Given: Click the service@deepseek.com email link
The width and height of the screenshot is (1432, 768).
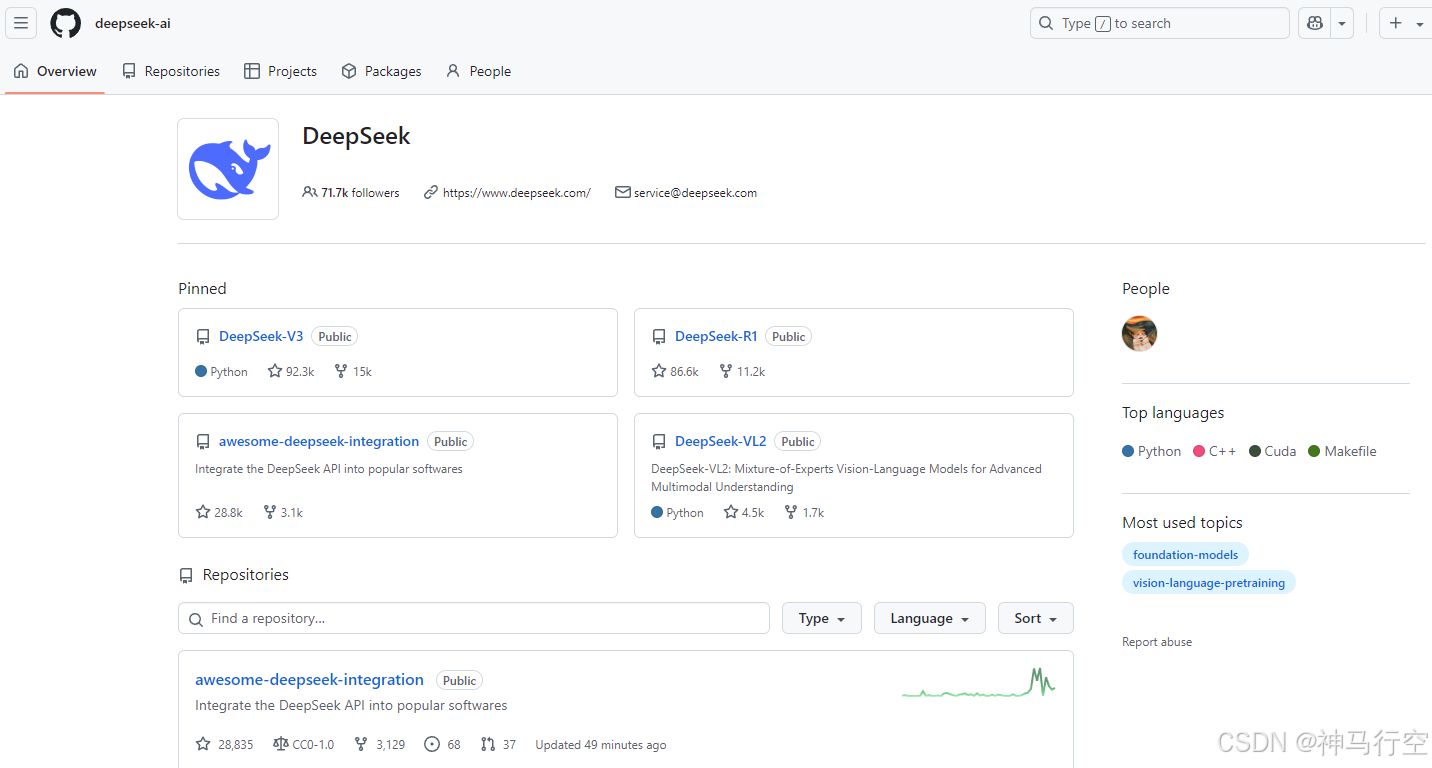Looking at the screenshot, I should pyautogui.click(x=695, y=193).
